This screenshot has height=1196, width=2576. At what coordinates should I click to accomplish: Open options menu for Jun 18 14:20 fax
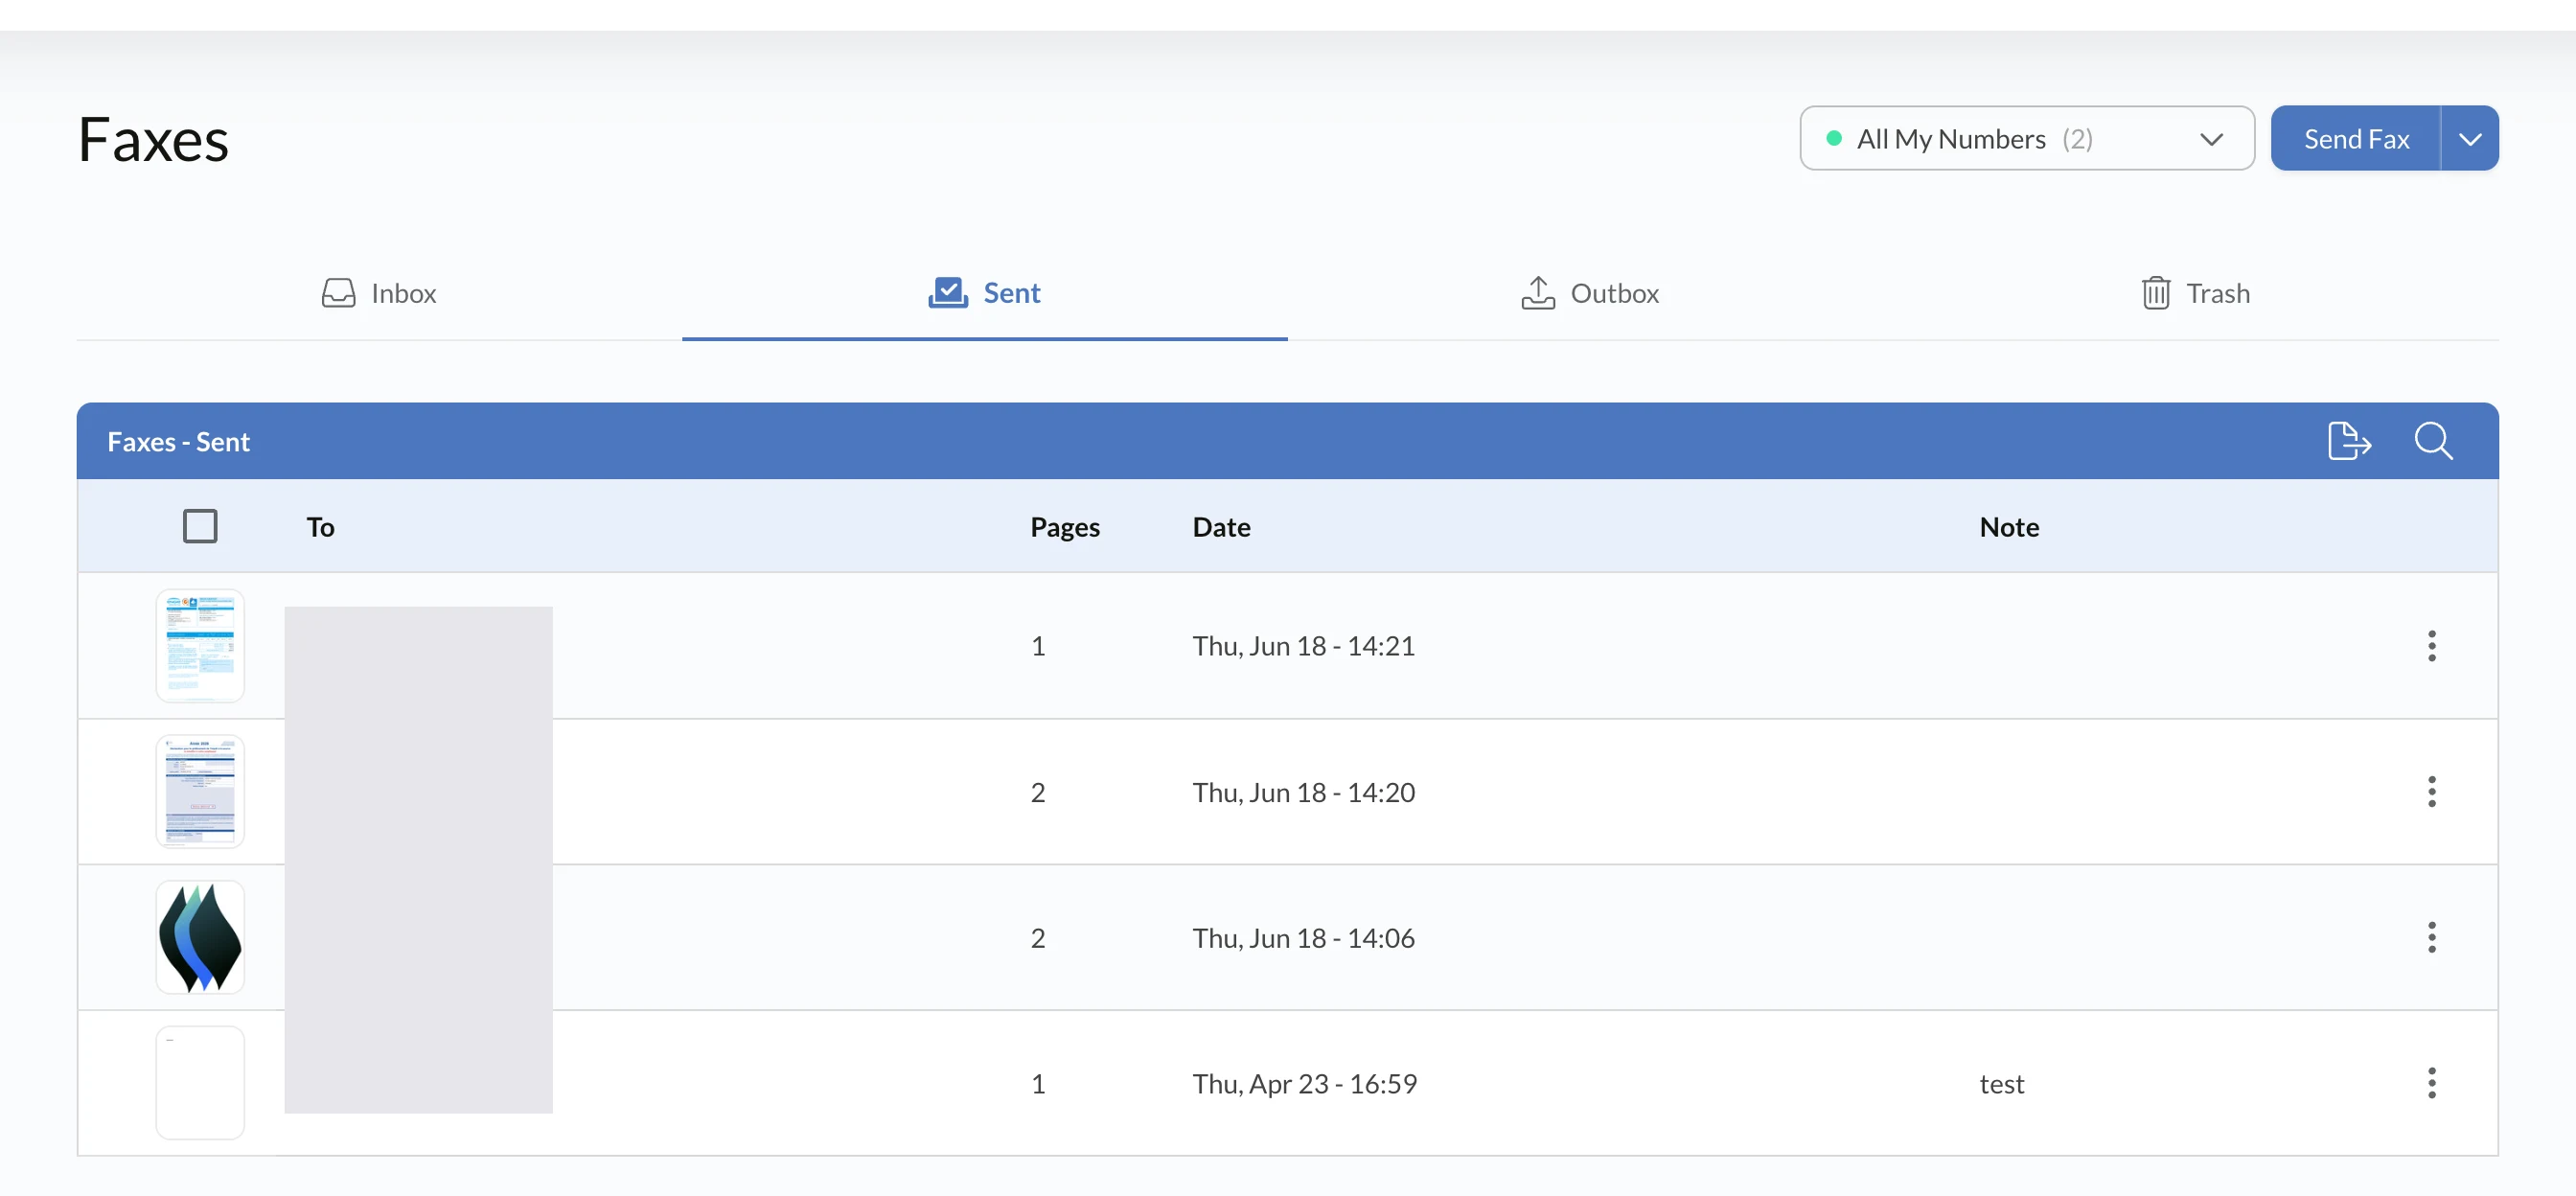tap(2431, 792)
